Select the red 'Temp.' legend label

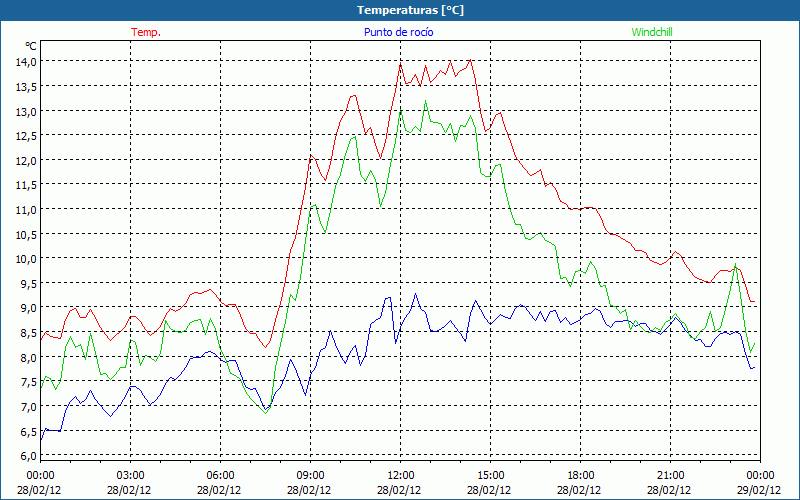[x=146, y=32]
